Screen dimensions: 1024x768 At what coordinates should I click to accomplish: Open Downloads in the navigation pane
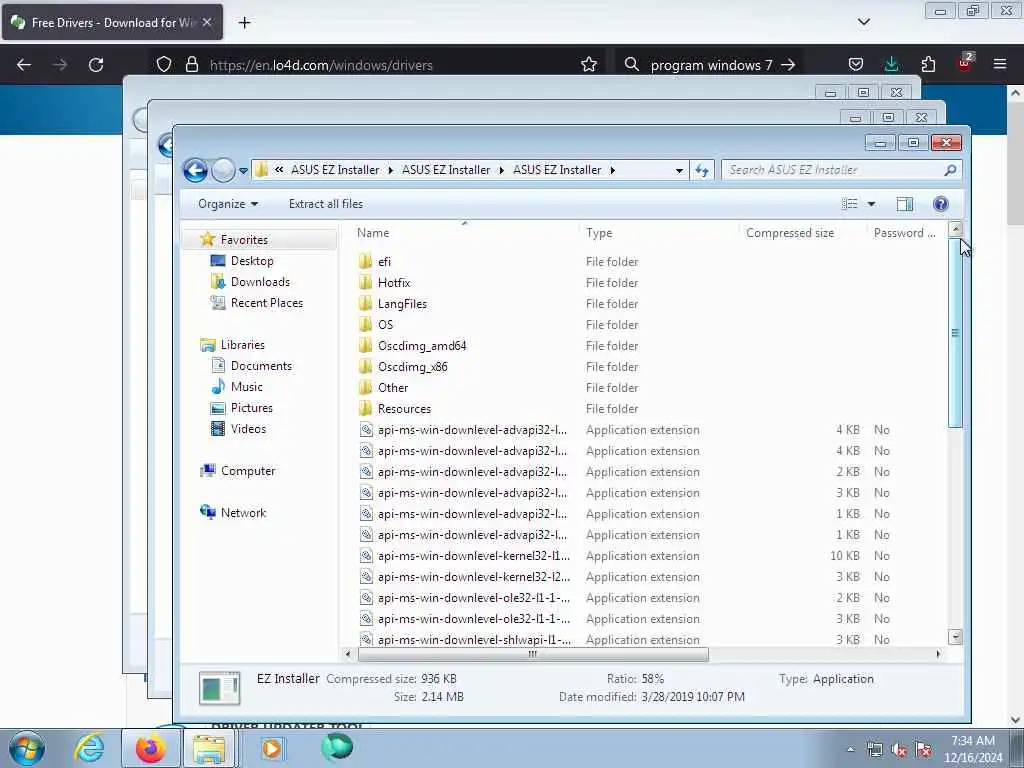click(260, 281)
